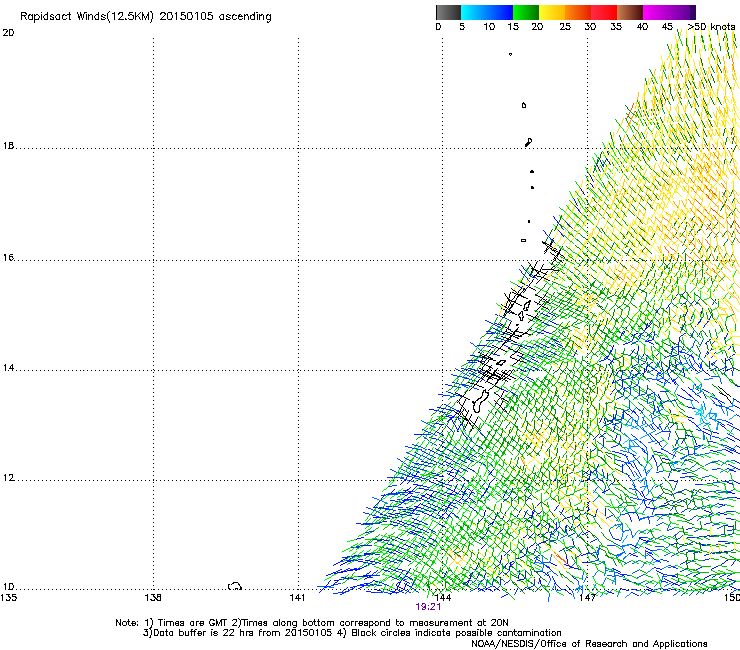
Task: Click the "Data buffer is 22 hrs" note line
Action: tap(352, 633)
